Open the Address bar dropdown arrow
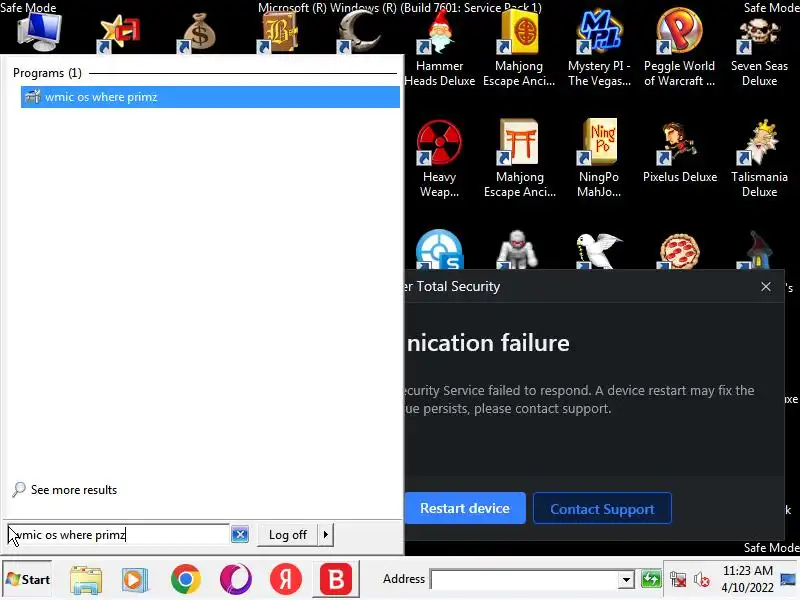 (x=626, y=580)
